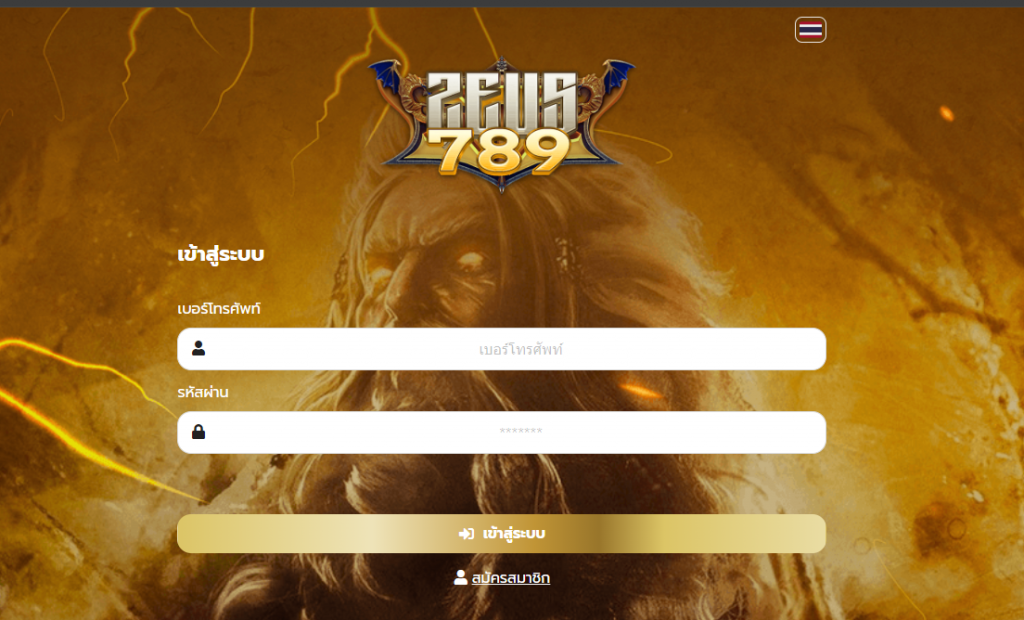
Task: Open the สมัครสมาชิก register link
Action: click(x=511, y=578)
